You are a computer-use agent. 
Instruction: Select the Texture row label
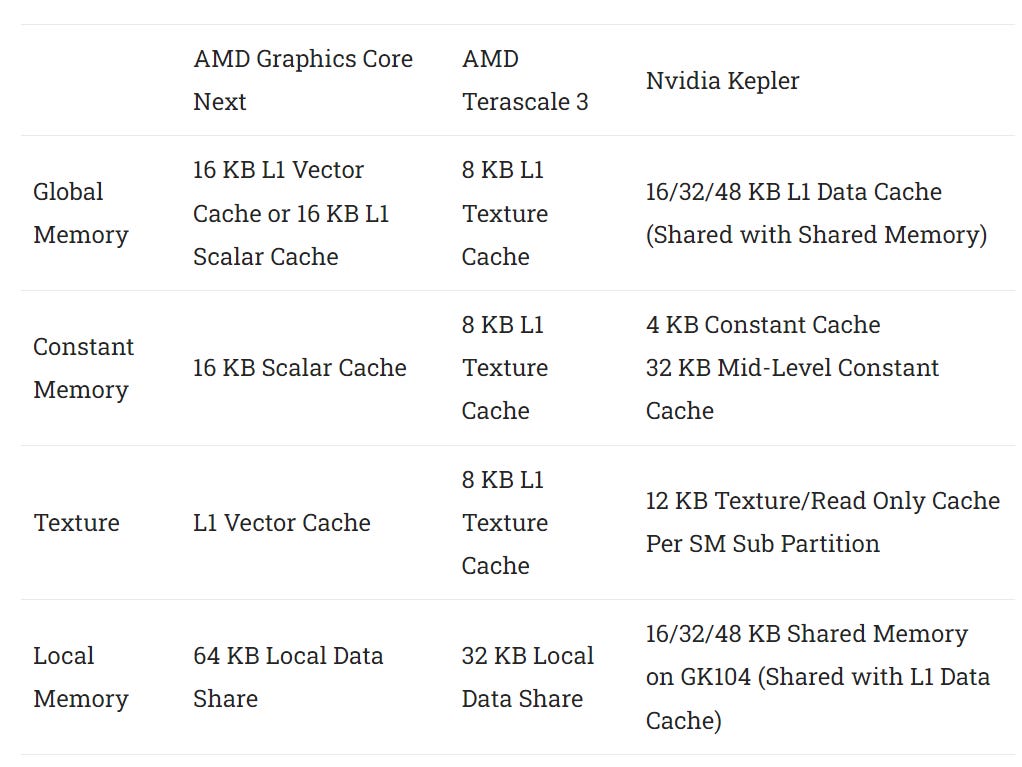point(76,523)
